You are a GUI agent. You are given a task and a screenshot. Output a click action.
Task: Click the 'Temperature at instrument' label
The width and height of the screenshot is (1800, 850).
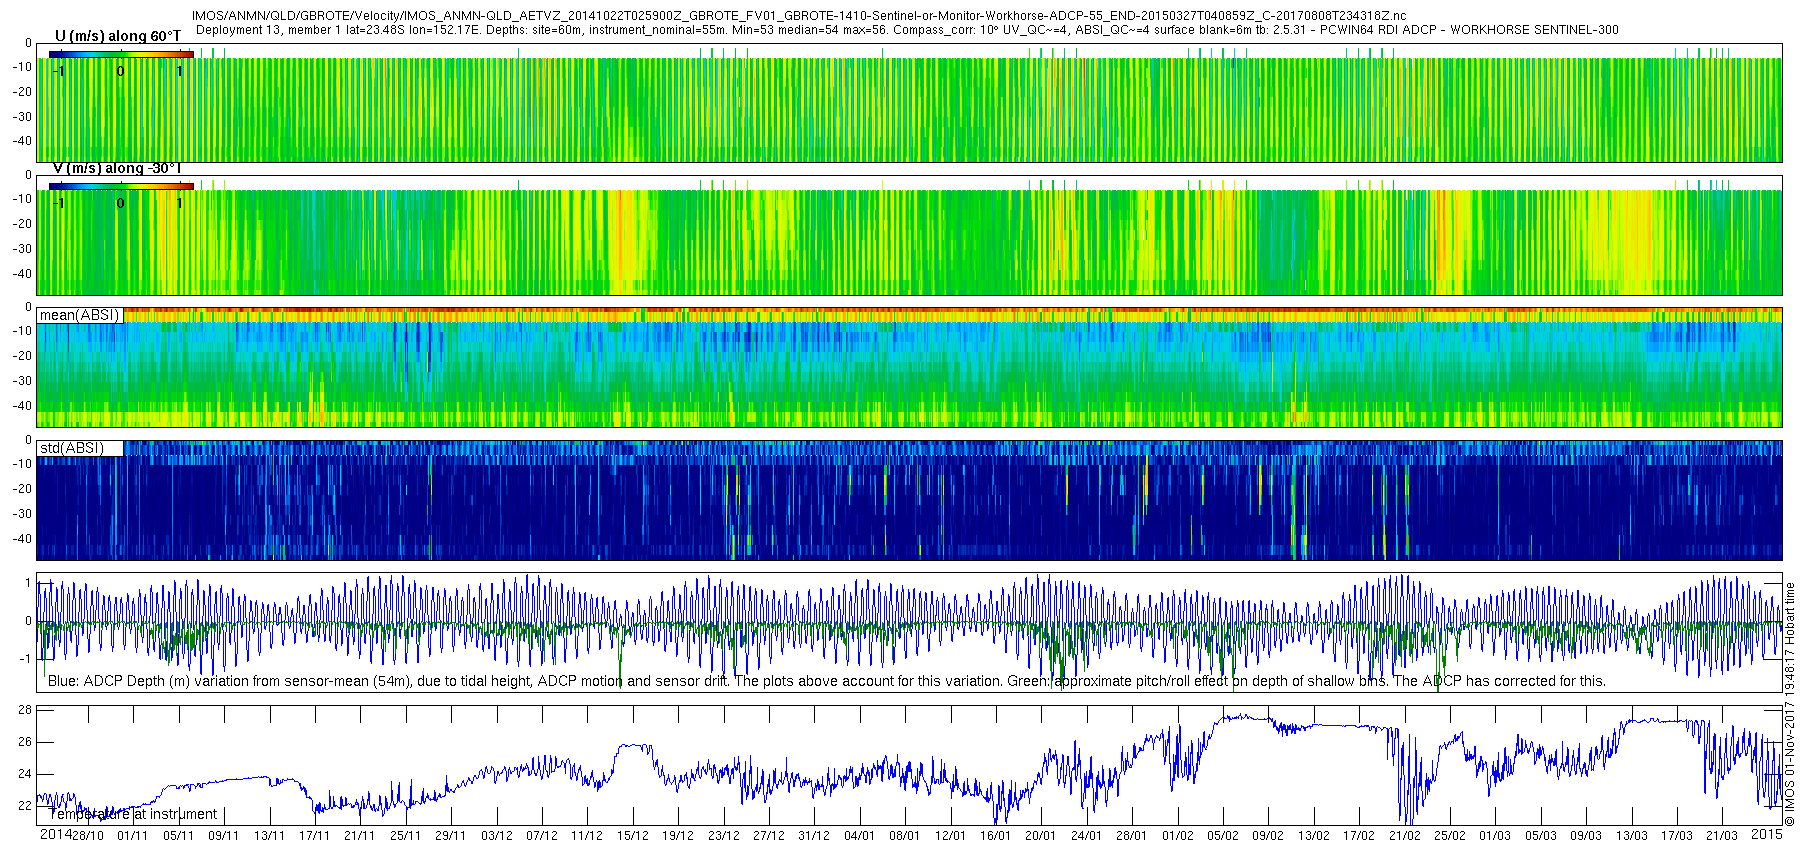point(133,814)
